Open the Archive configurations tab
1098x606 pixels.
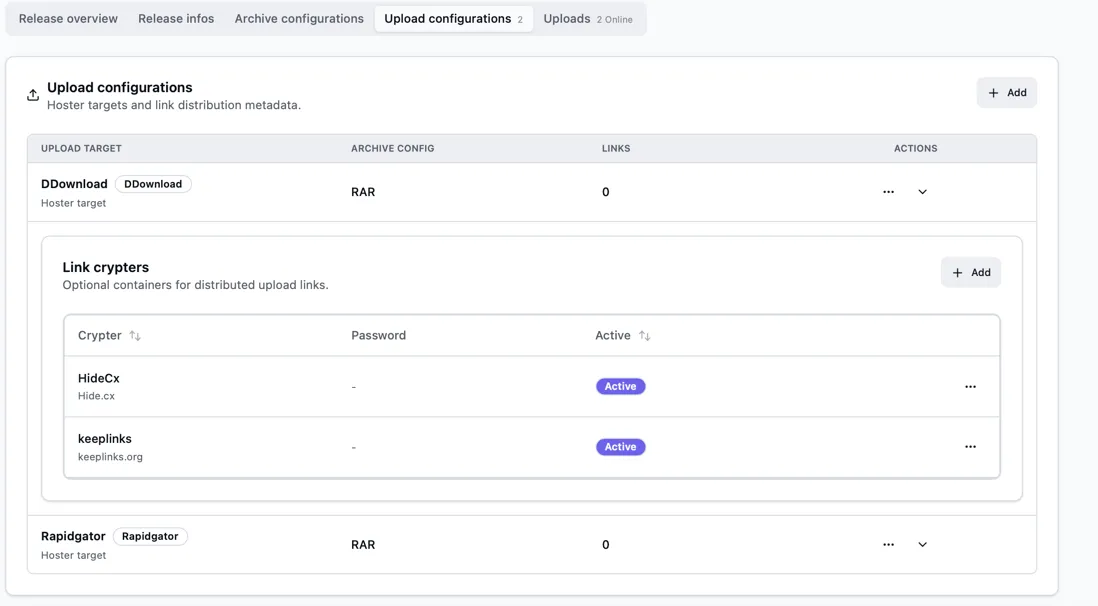pyautogui.click(x=299, y=19)
